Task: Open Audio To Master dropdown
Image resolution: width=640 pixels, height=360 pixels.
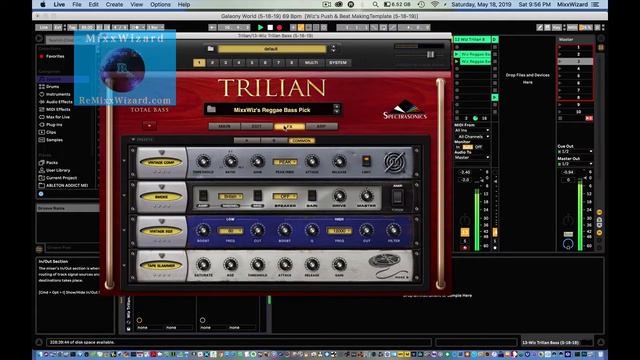Action: coord(472,158)
